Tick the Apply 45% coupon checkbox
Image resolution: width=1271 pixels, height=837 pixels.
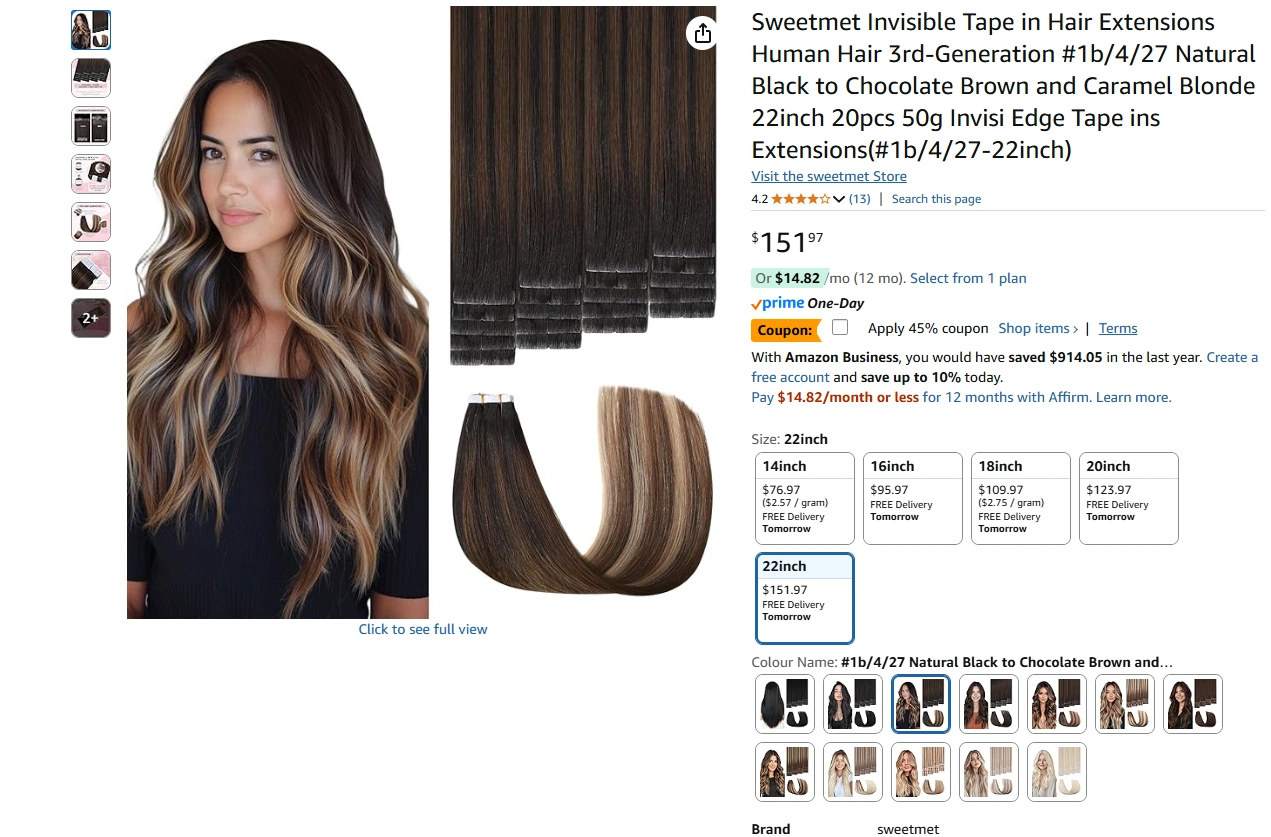[x=840, y=327]
